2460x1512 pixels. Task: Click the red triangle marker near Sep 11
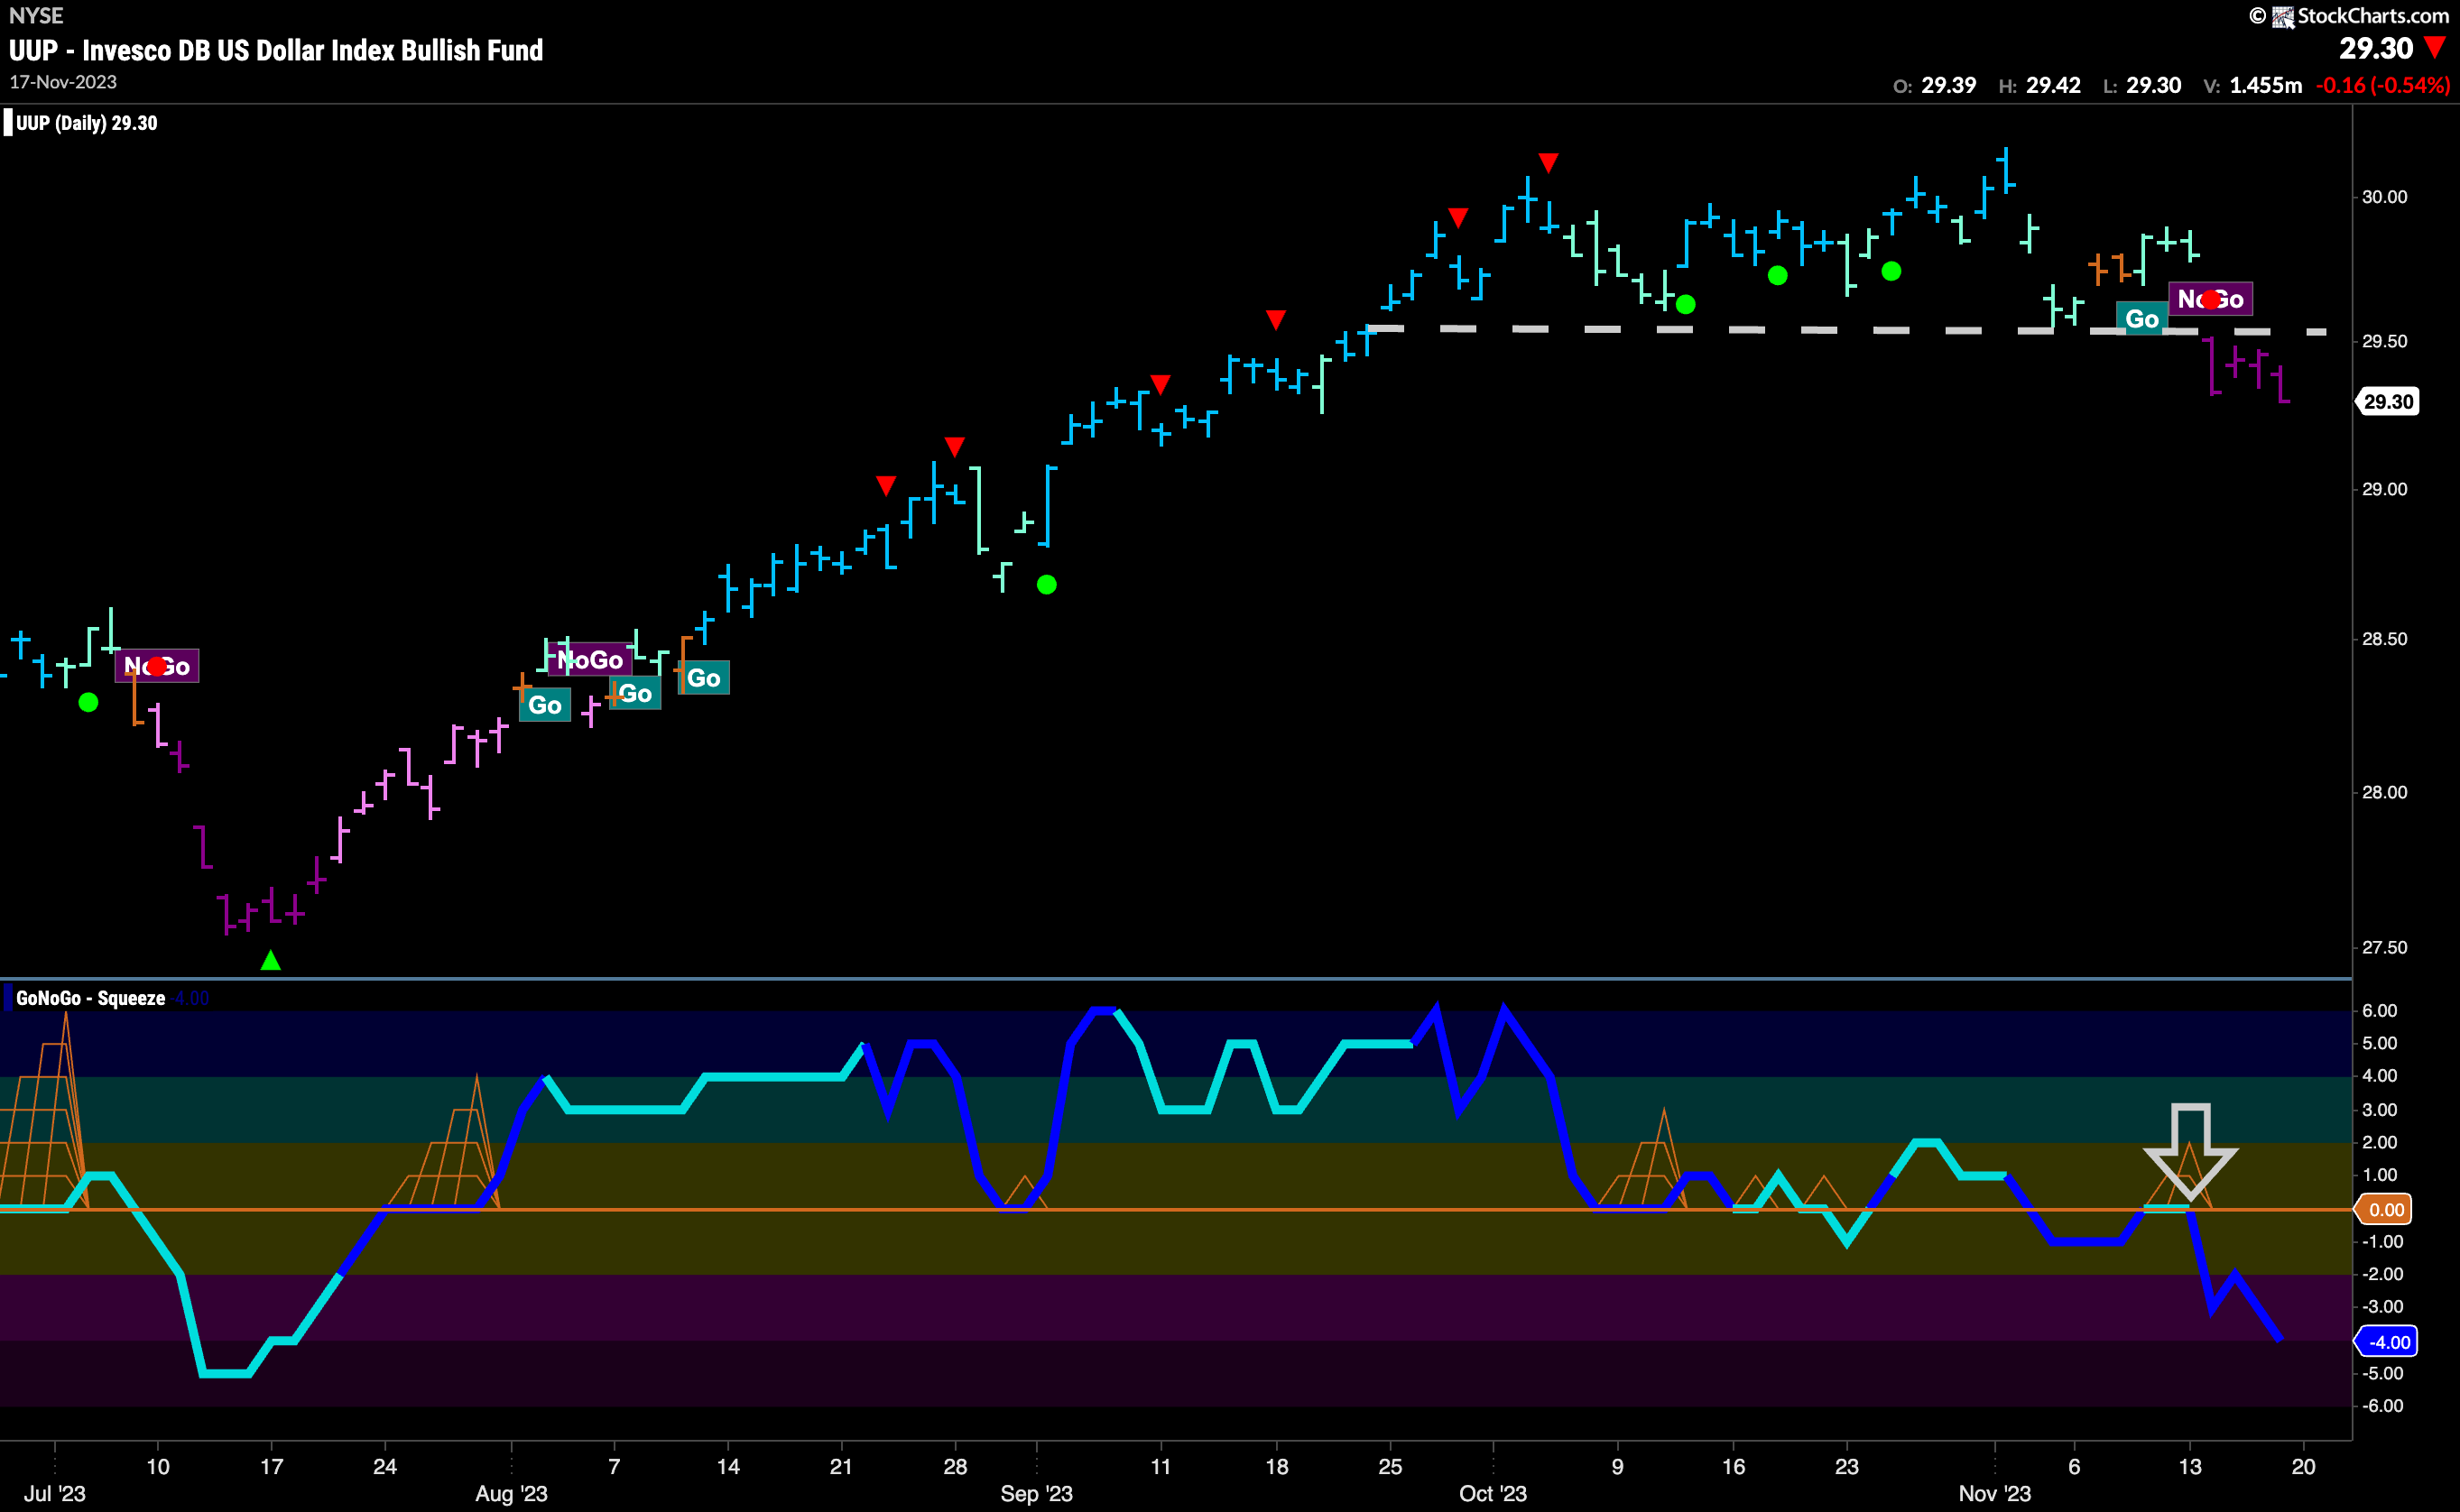[1160, 384]
